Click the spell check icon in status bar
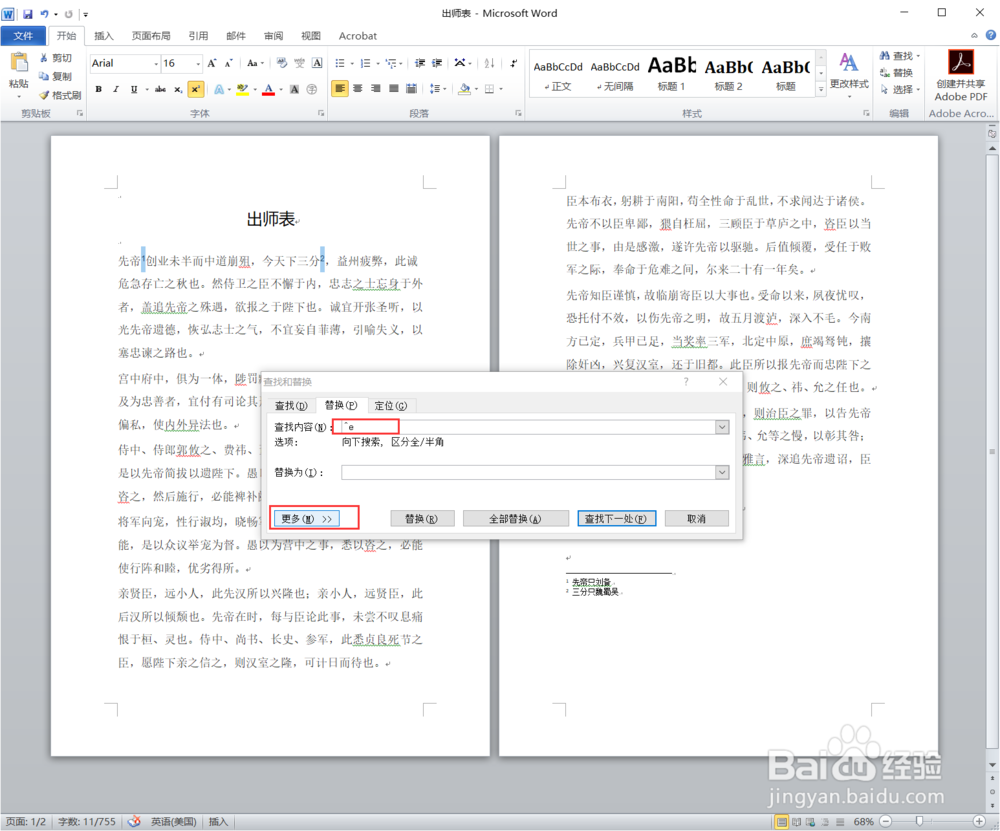The width and height of the screenshot is (1000, 831). (135, 821)
